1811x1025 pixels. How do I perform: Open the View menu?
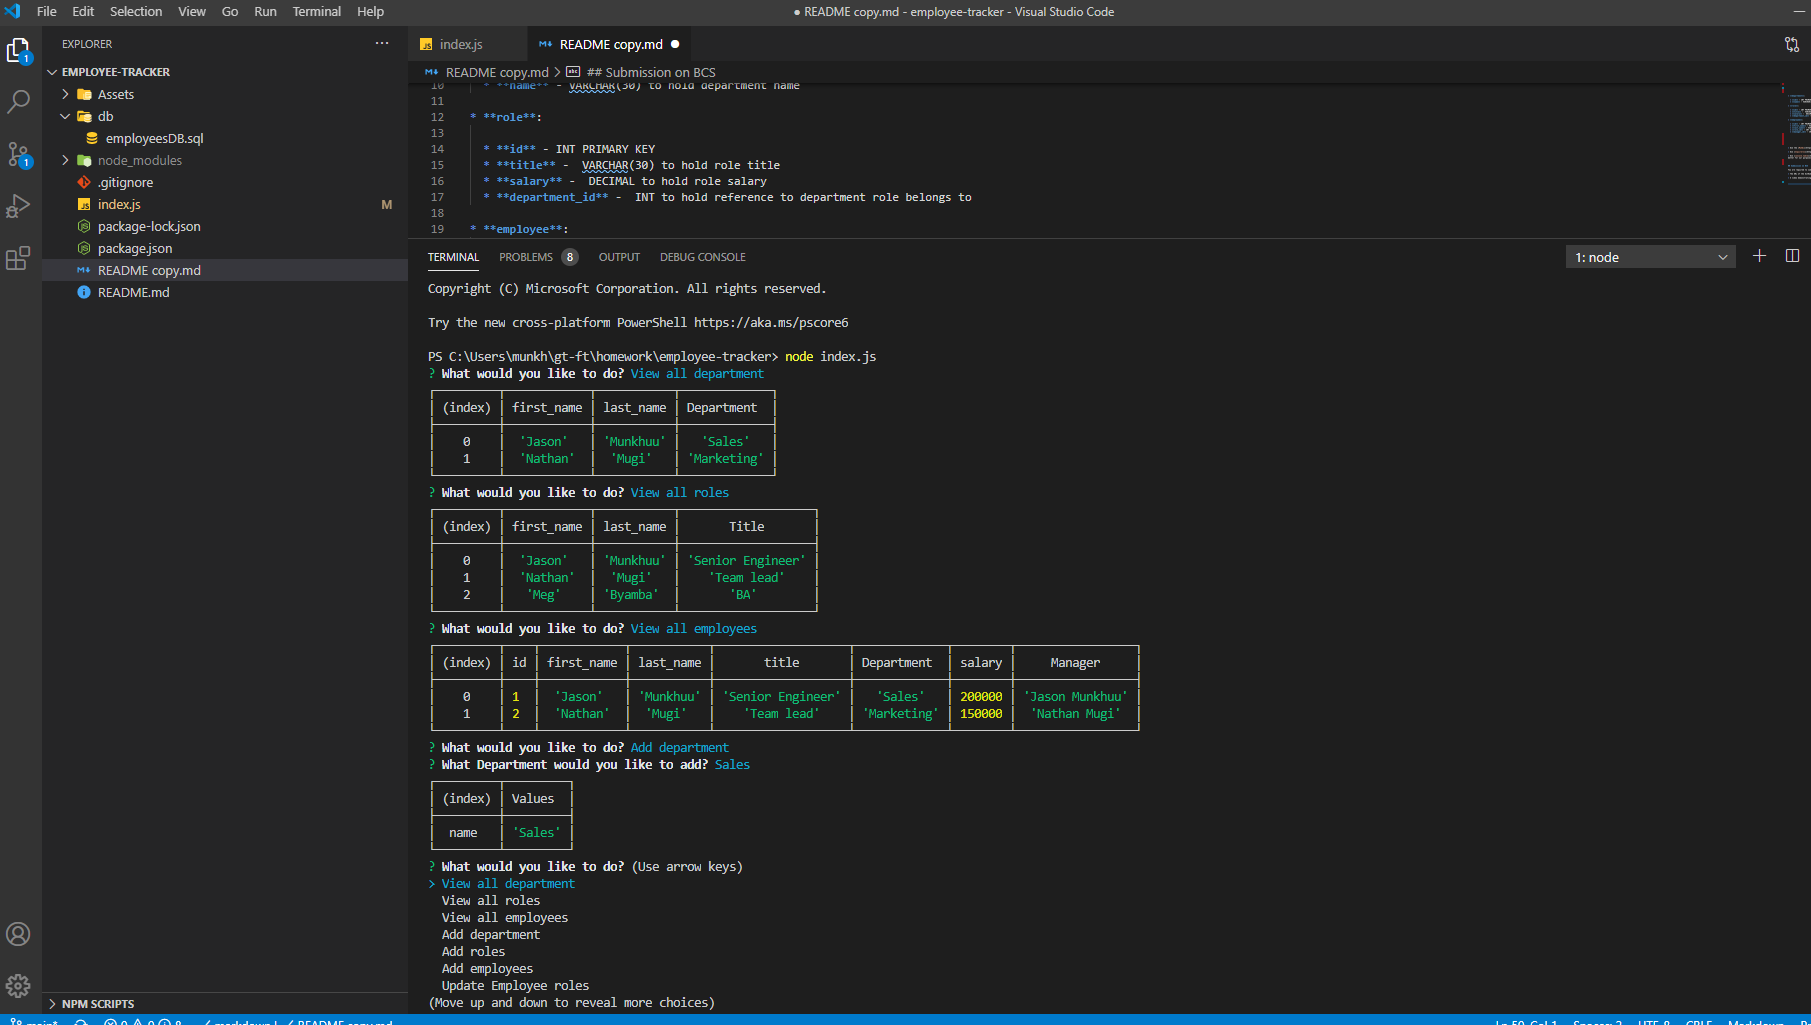coord(192,11)
